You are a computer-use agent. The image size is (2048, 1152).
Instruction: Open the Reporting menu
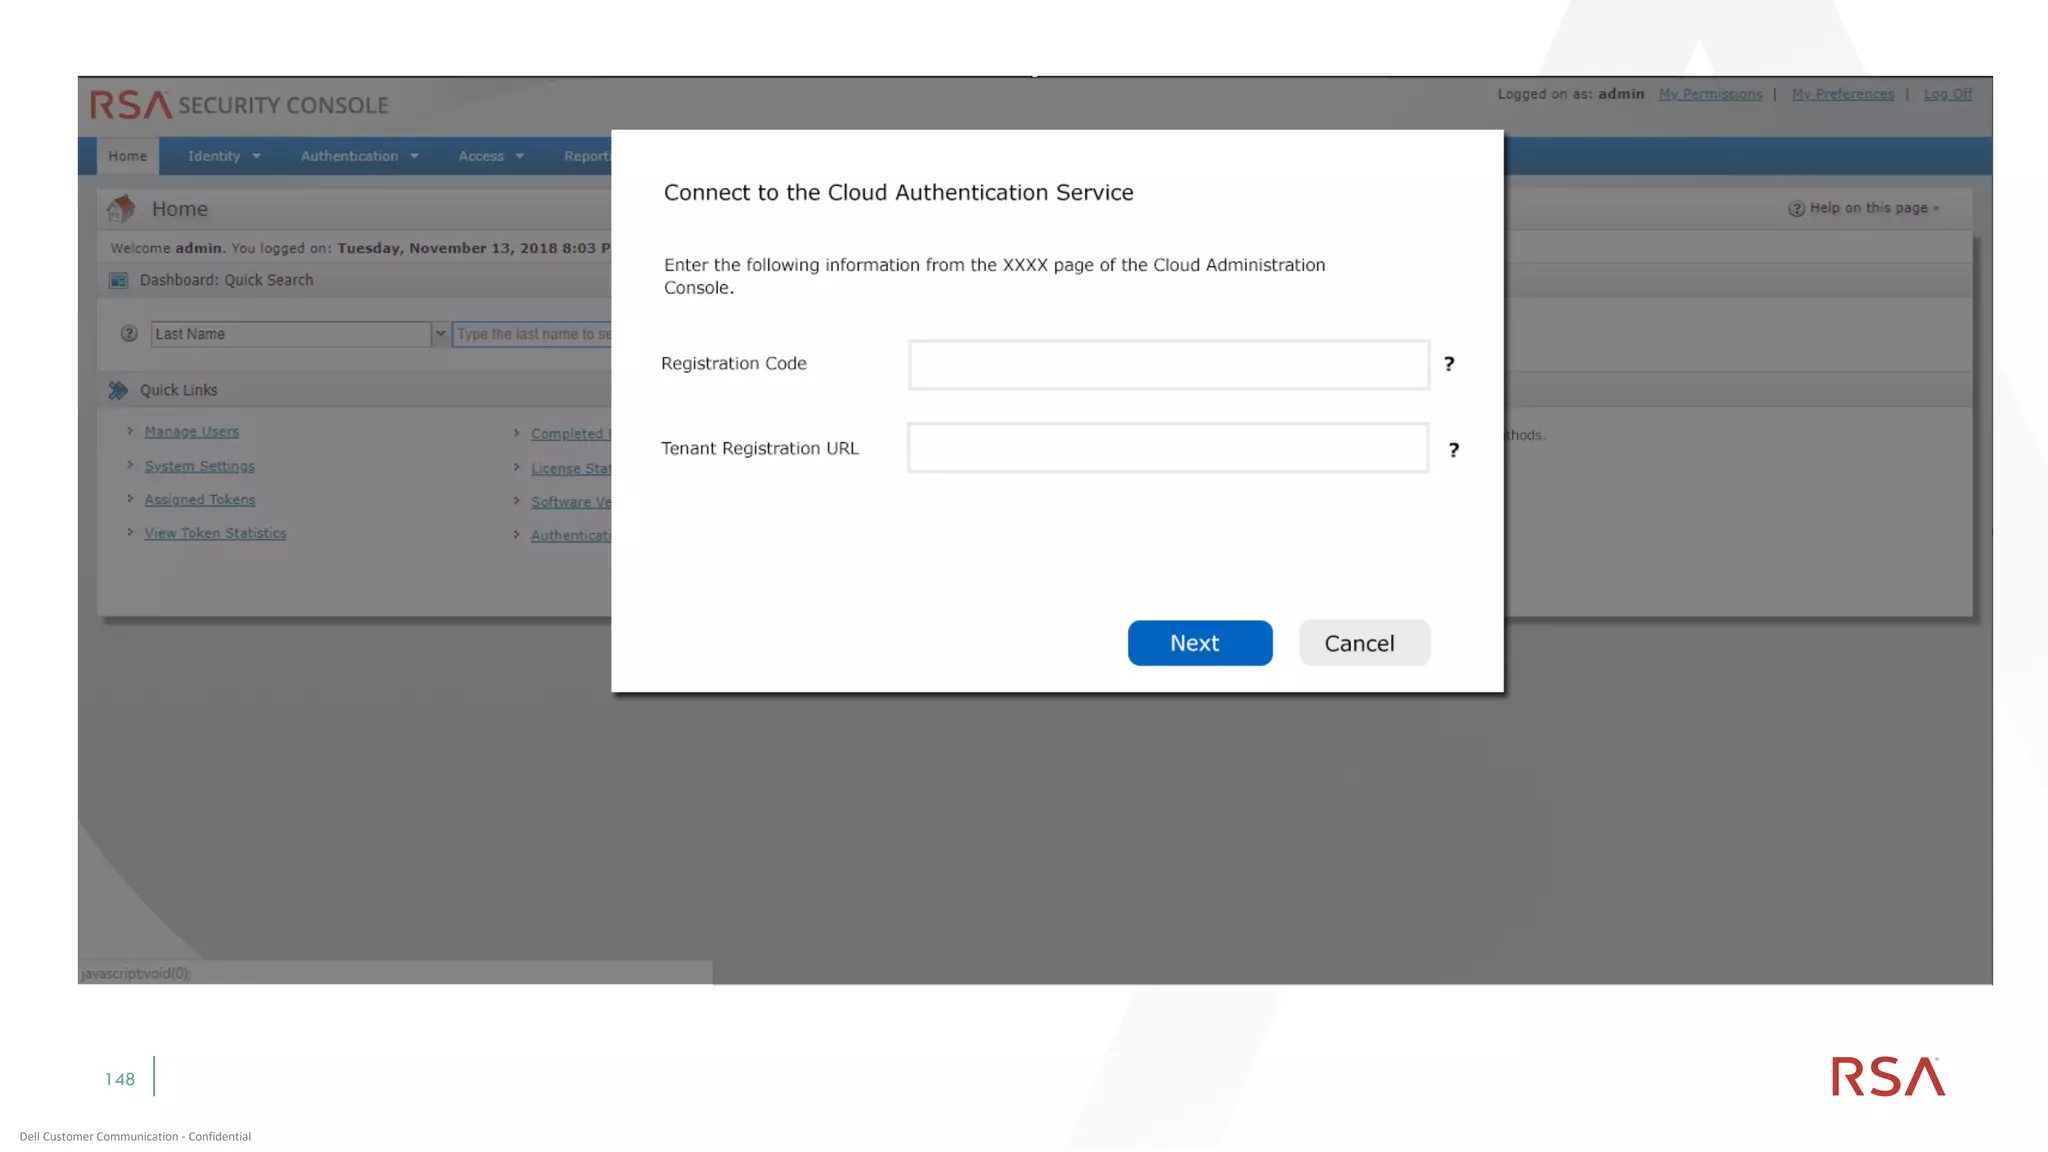tap(587, 156)
